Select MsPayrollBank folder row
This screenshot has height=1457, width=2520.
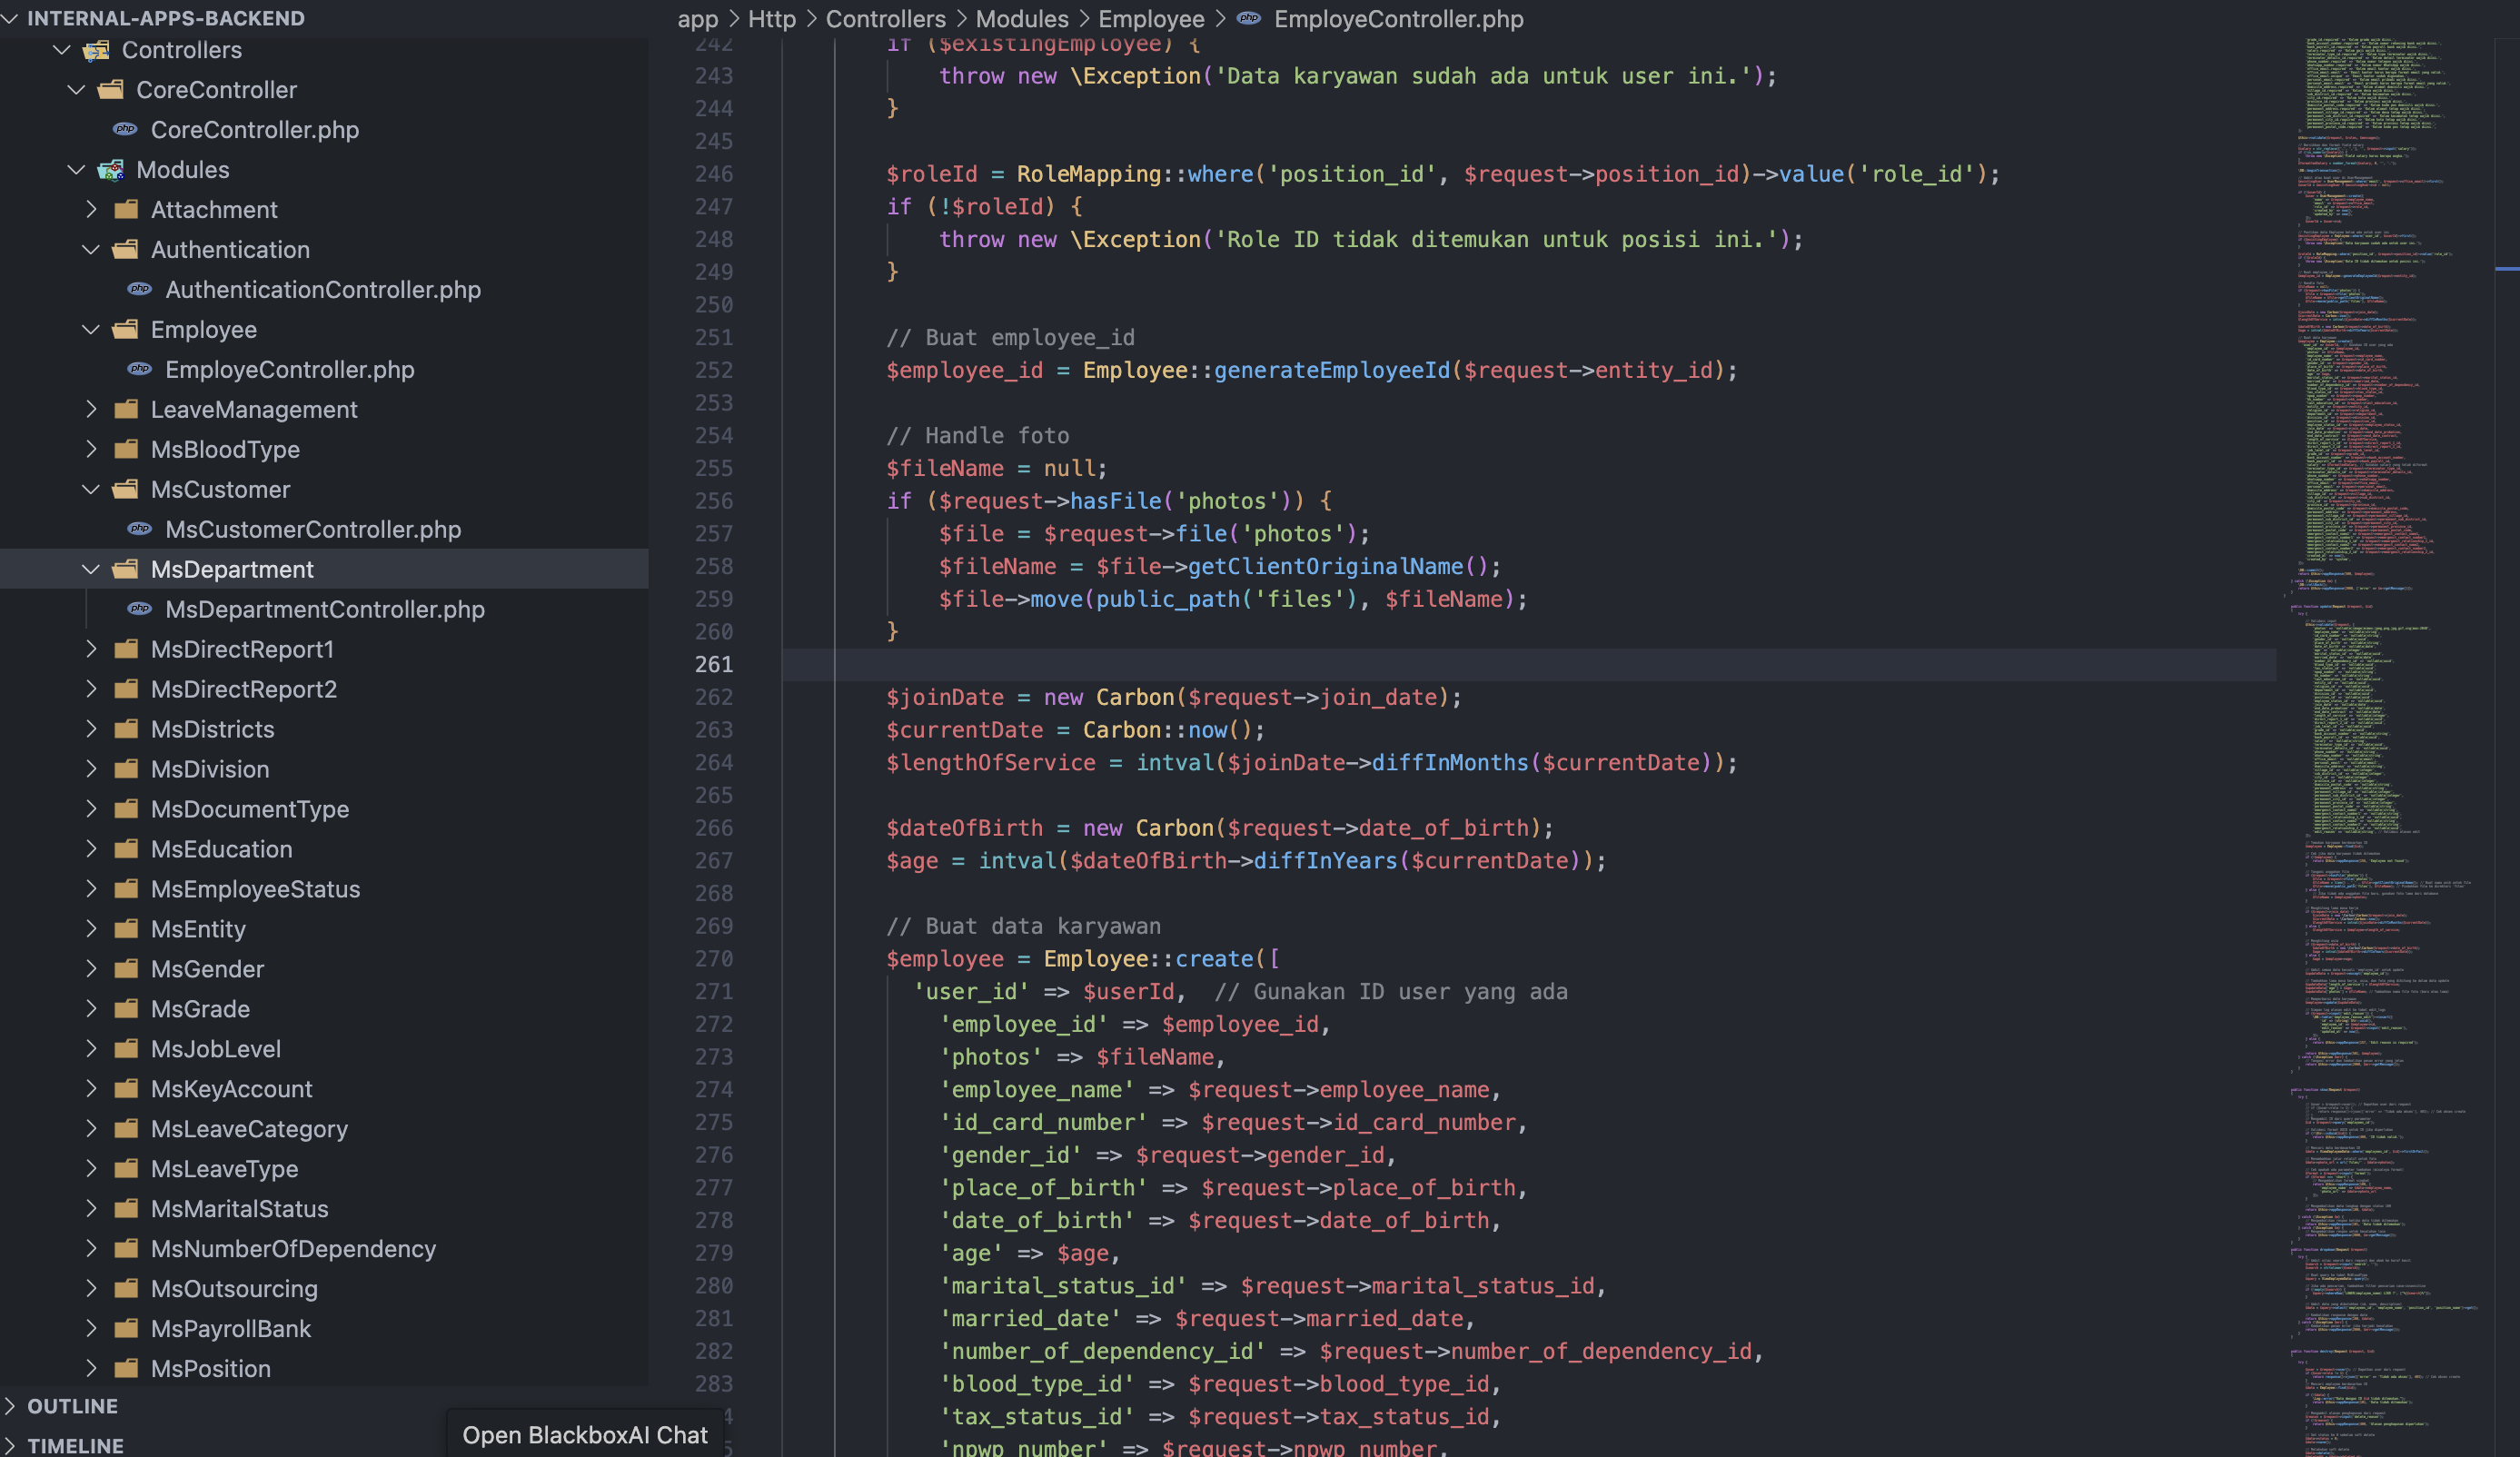pyautogui.click(x=324, y=1329)
